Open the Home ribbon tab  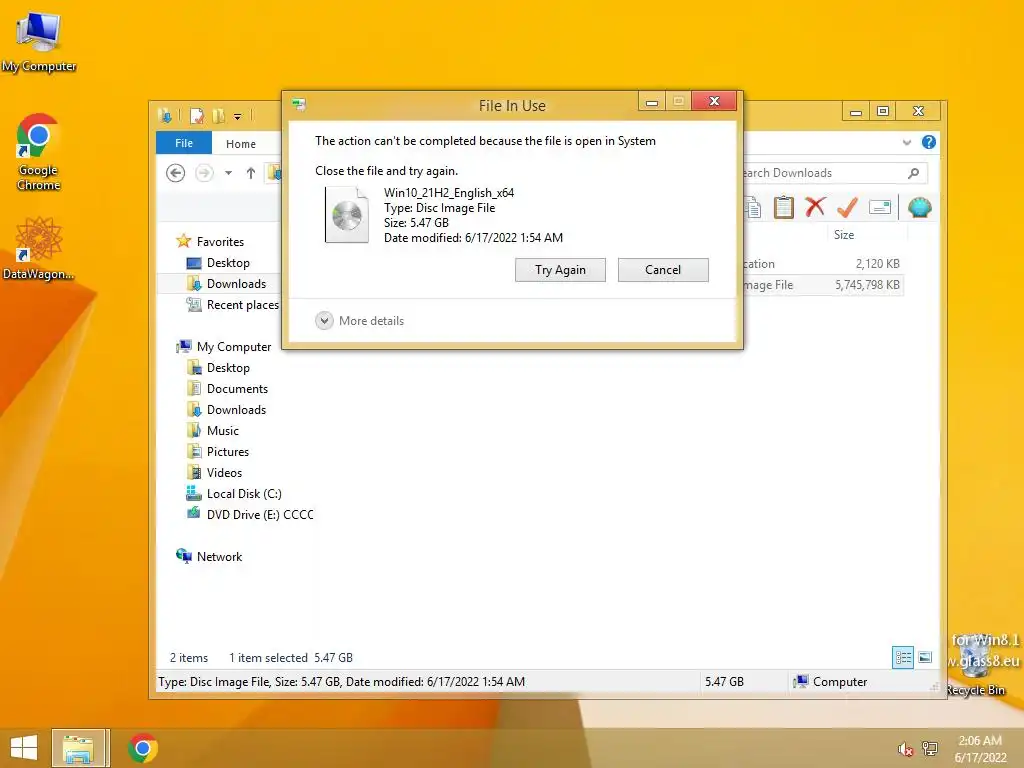point(241,144)
